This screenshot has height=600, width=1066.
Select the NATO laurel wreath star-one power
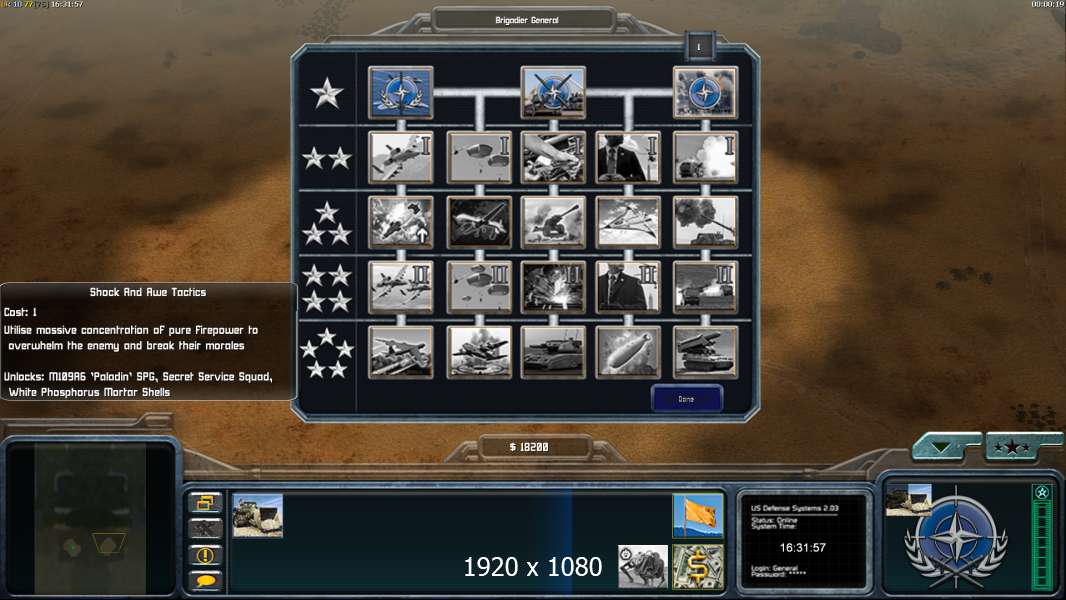coord(400,92)
